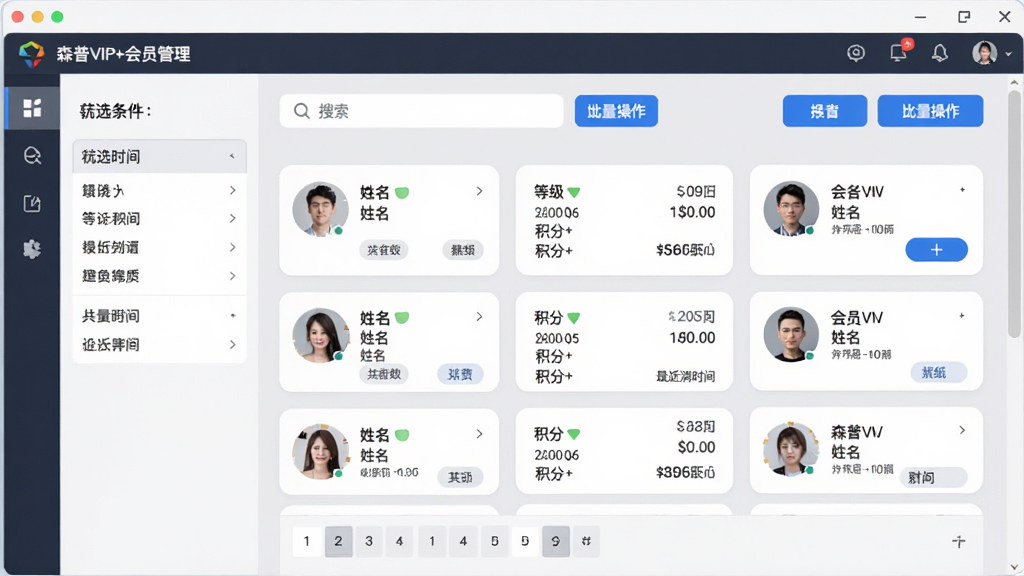Click the 筛选条件 heading
Screen dimensions: 1024x576
tap(116, 112)
